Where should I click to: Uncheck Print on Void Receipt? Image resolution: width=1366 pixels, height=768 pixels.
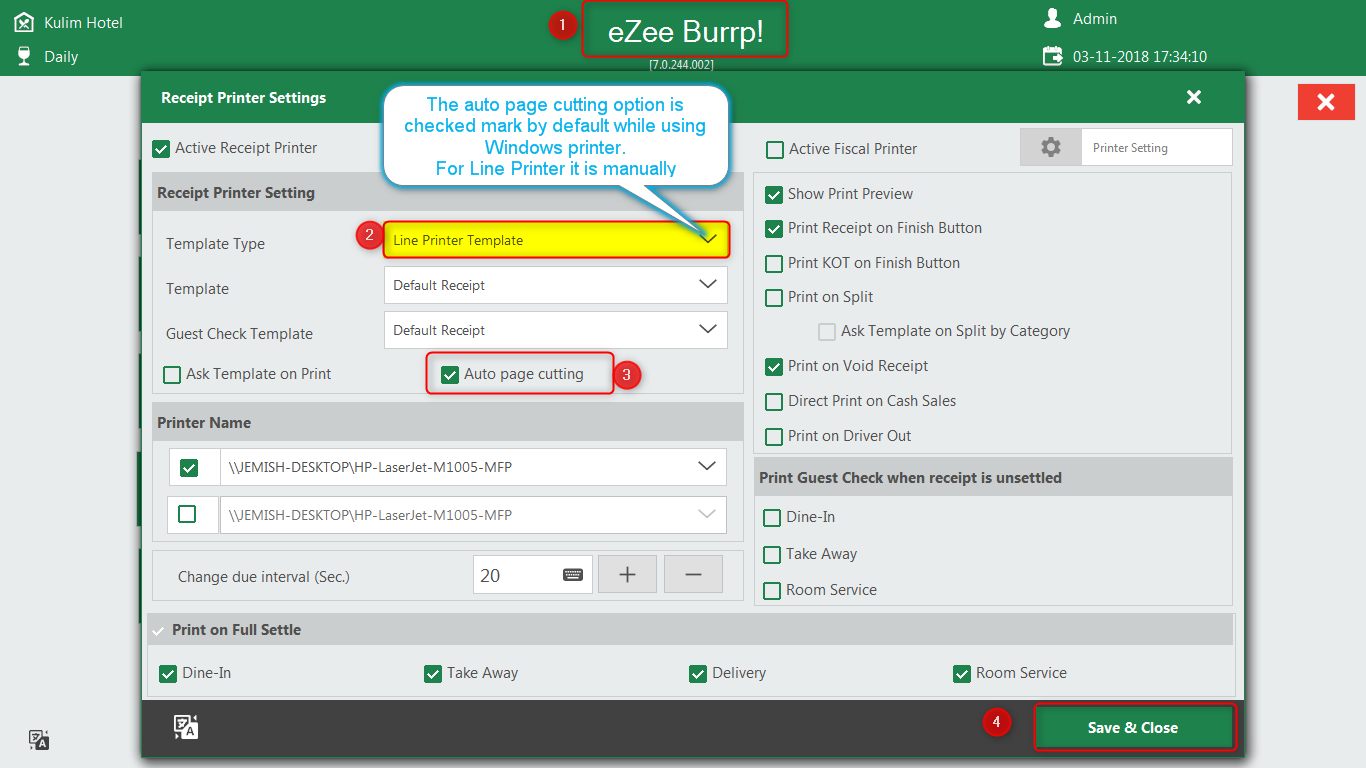pos(773,367)
